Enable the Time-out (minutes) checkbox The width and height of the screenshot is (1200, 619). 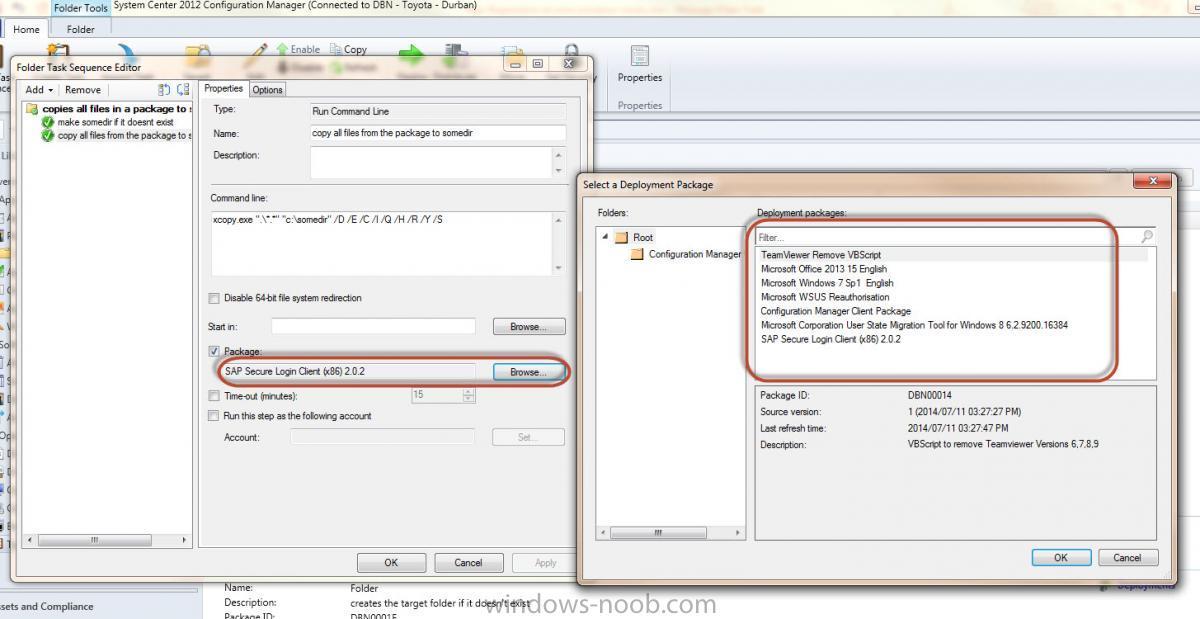[x=214, y=396]
